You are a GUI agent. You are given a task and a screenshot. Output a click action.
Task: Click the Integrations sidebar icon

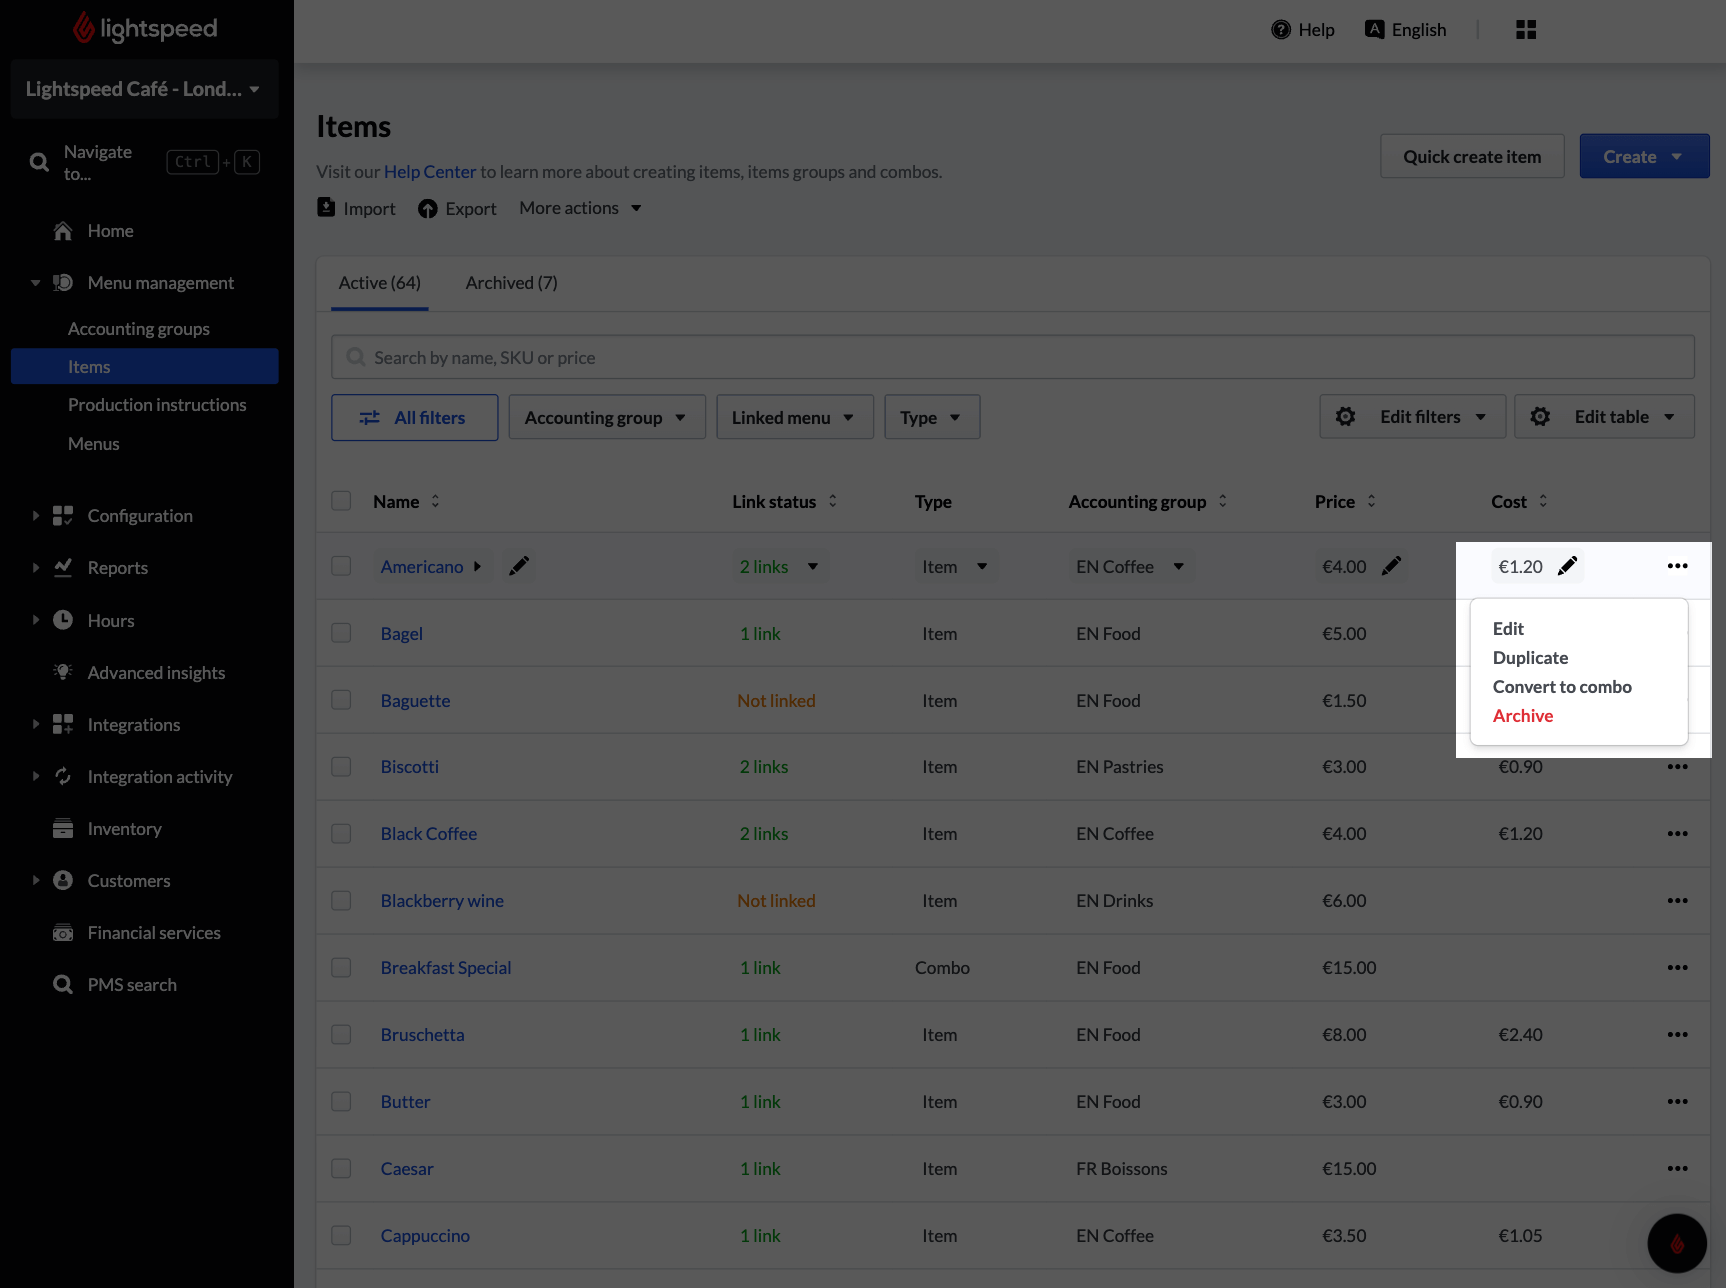63,724
